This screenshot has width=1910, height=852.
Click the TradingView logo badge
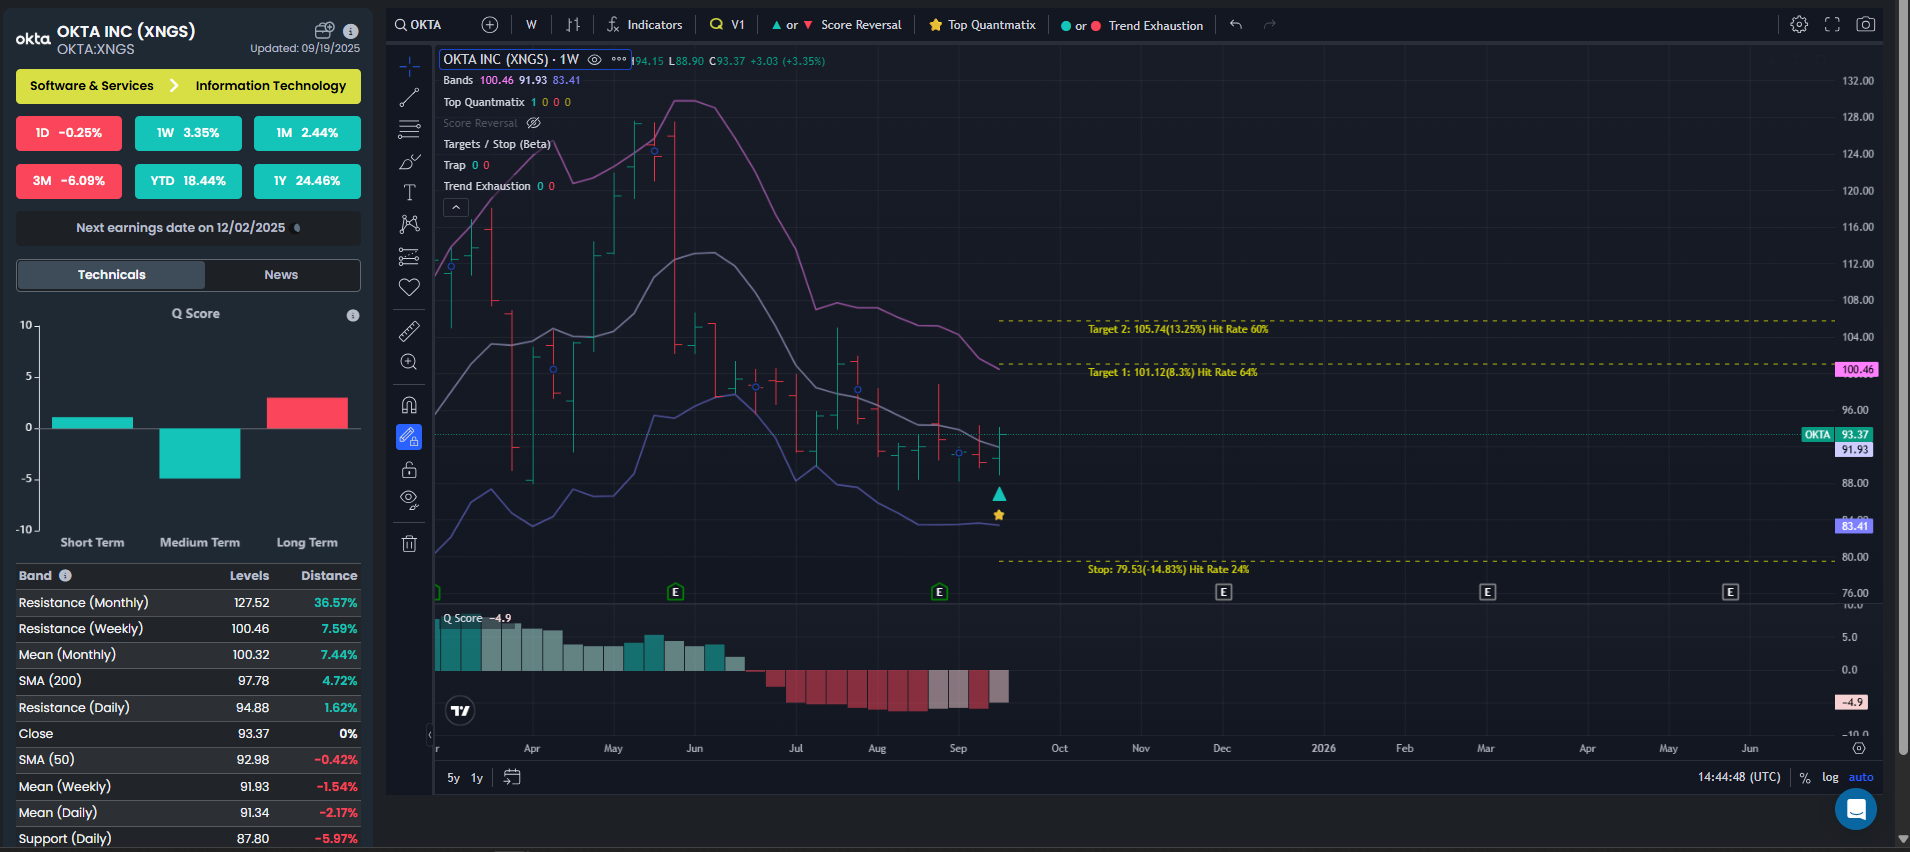coord(460,711)
